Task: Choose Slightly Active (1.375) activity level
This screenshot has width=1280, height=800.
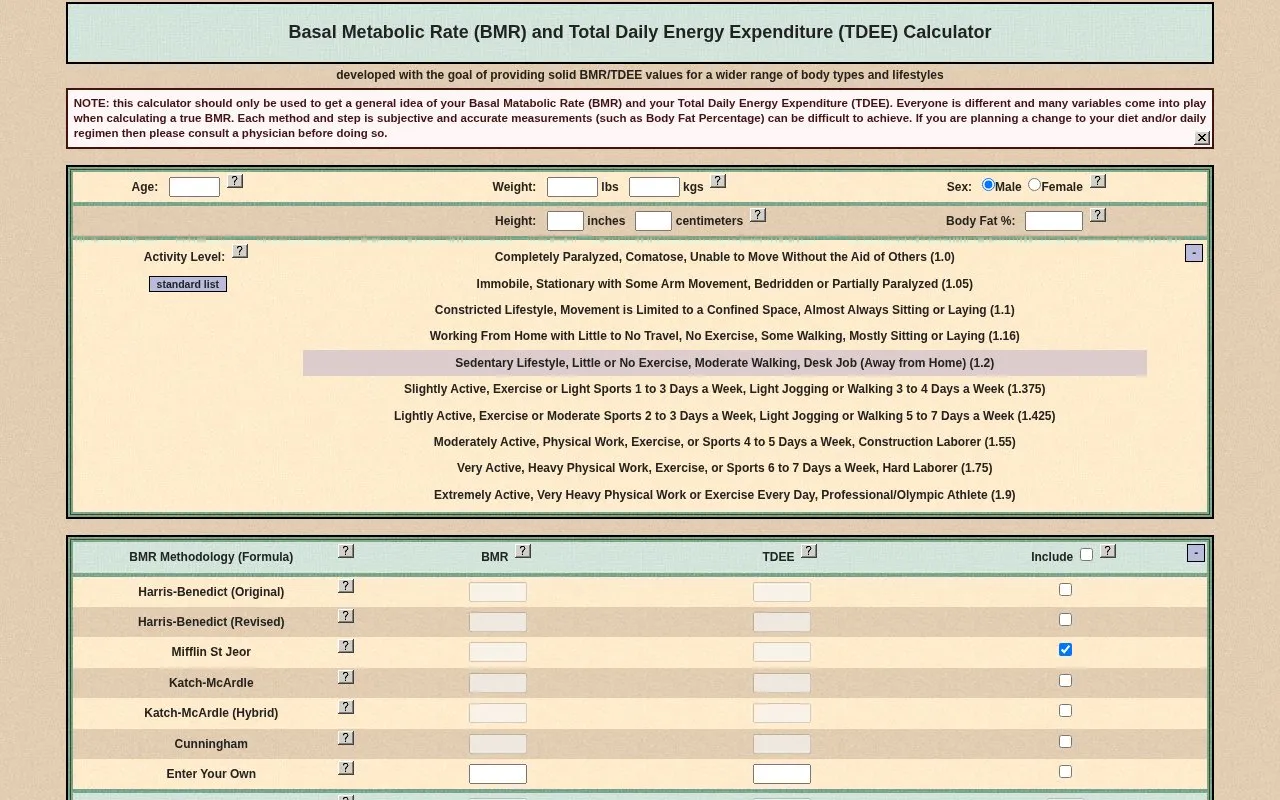Action: [x=725, y=389]
